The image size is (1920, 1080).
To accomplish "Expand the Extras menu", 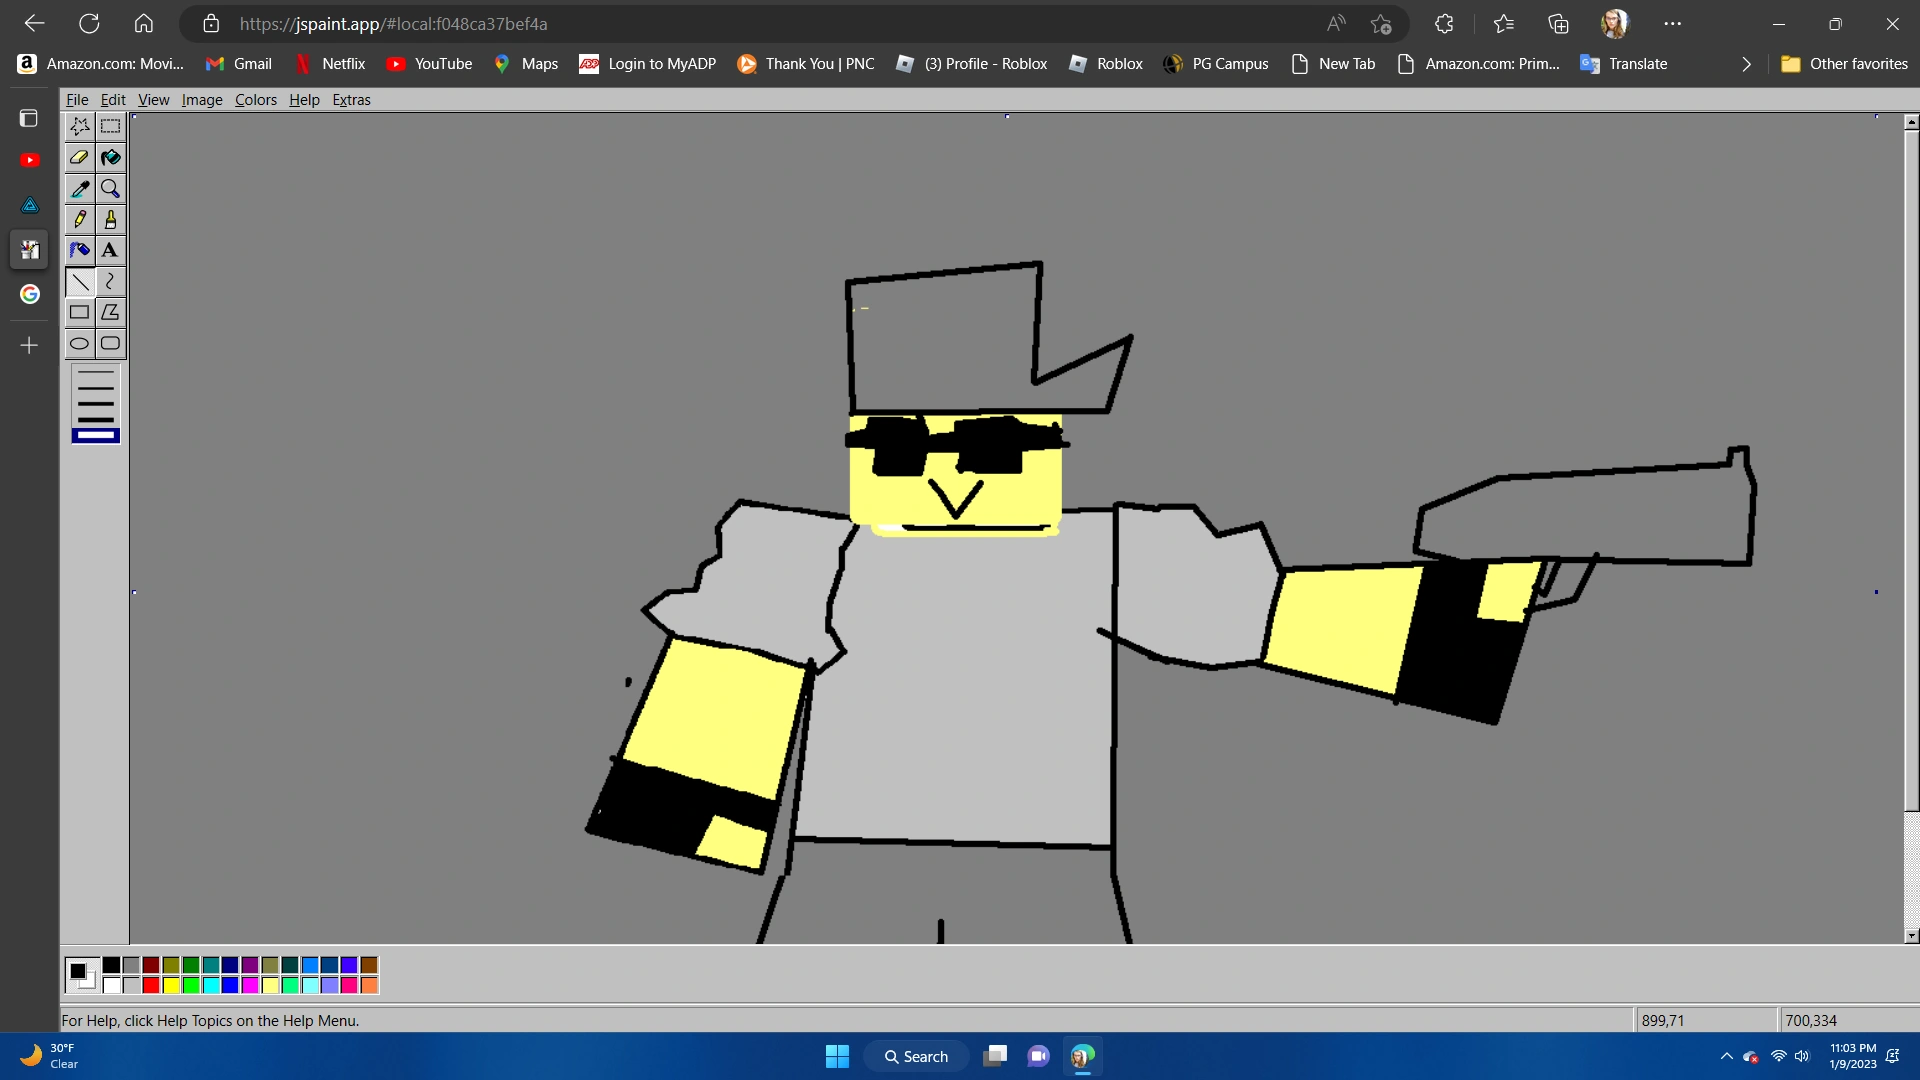I will 351,100.
